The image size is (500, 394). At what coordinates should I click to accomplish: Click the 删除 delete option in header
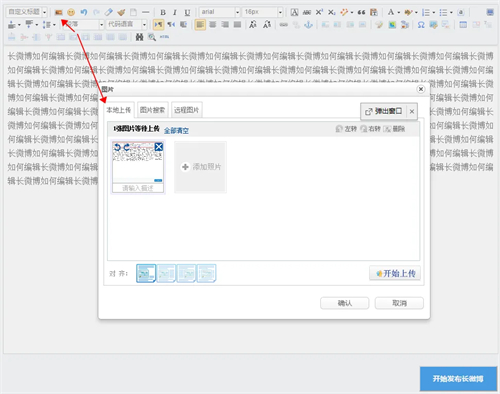[394, 129]
